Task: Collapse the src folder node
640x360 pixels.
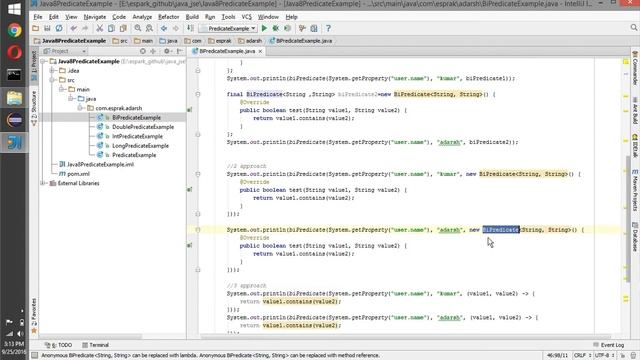Action: point(52,80)
